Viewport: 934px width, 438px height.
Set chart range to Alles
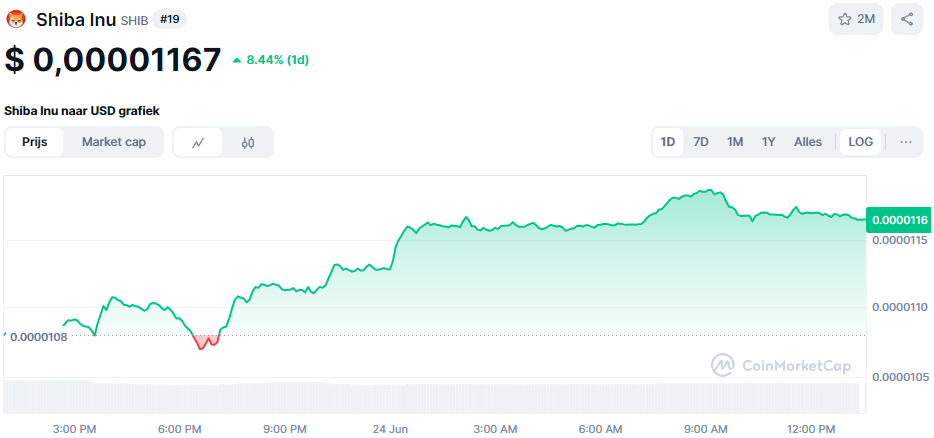click(x=808, y=142)
